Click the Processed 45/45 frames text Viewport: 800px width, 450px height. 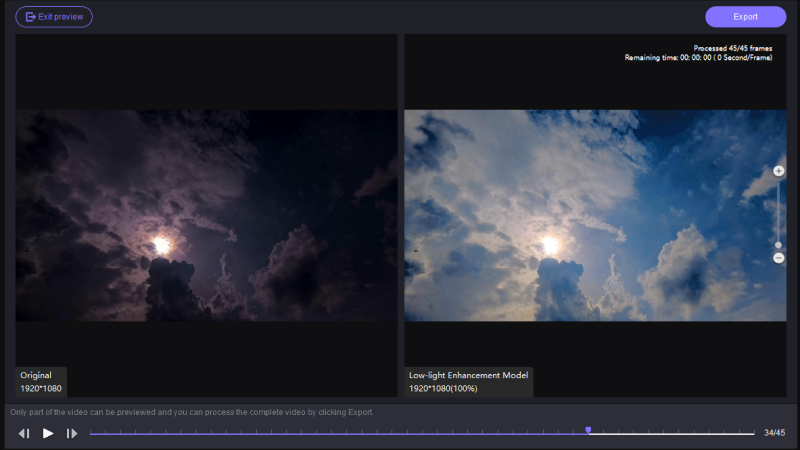click(x=733, y=48)
